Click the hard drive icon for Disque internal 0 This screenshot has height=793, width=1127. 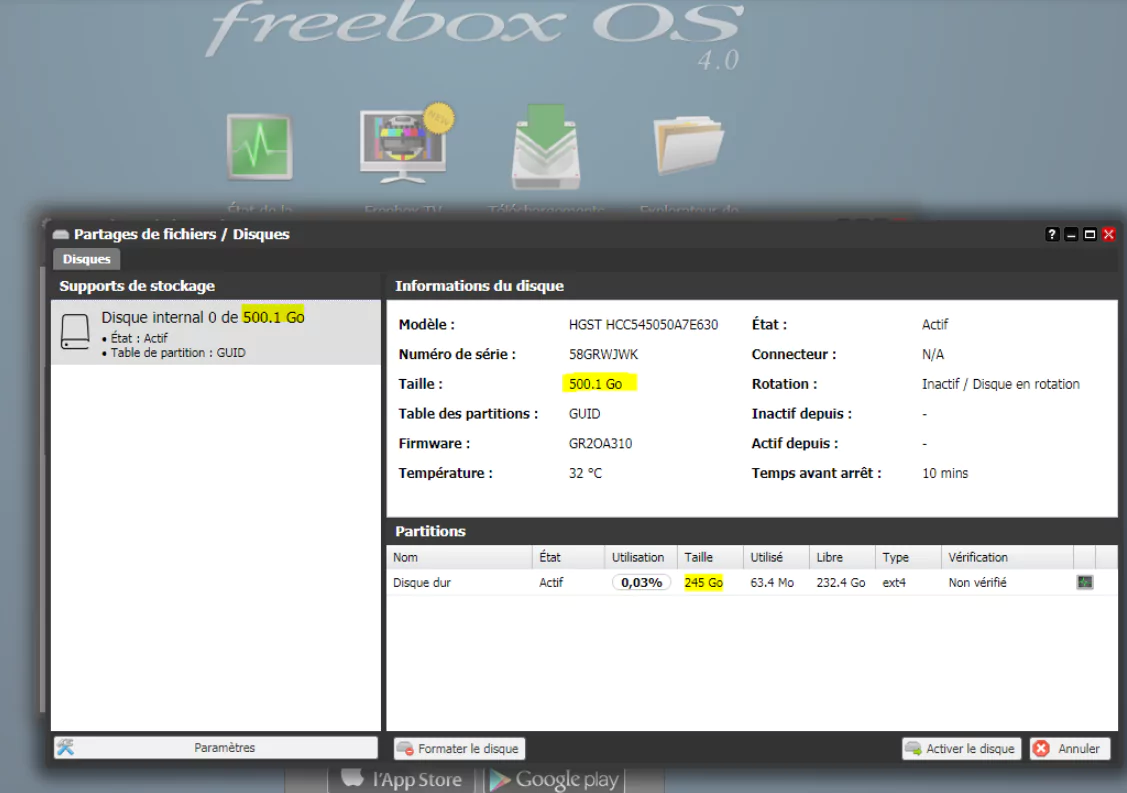(x=76, y=332)
